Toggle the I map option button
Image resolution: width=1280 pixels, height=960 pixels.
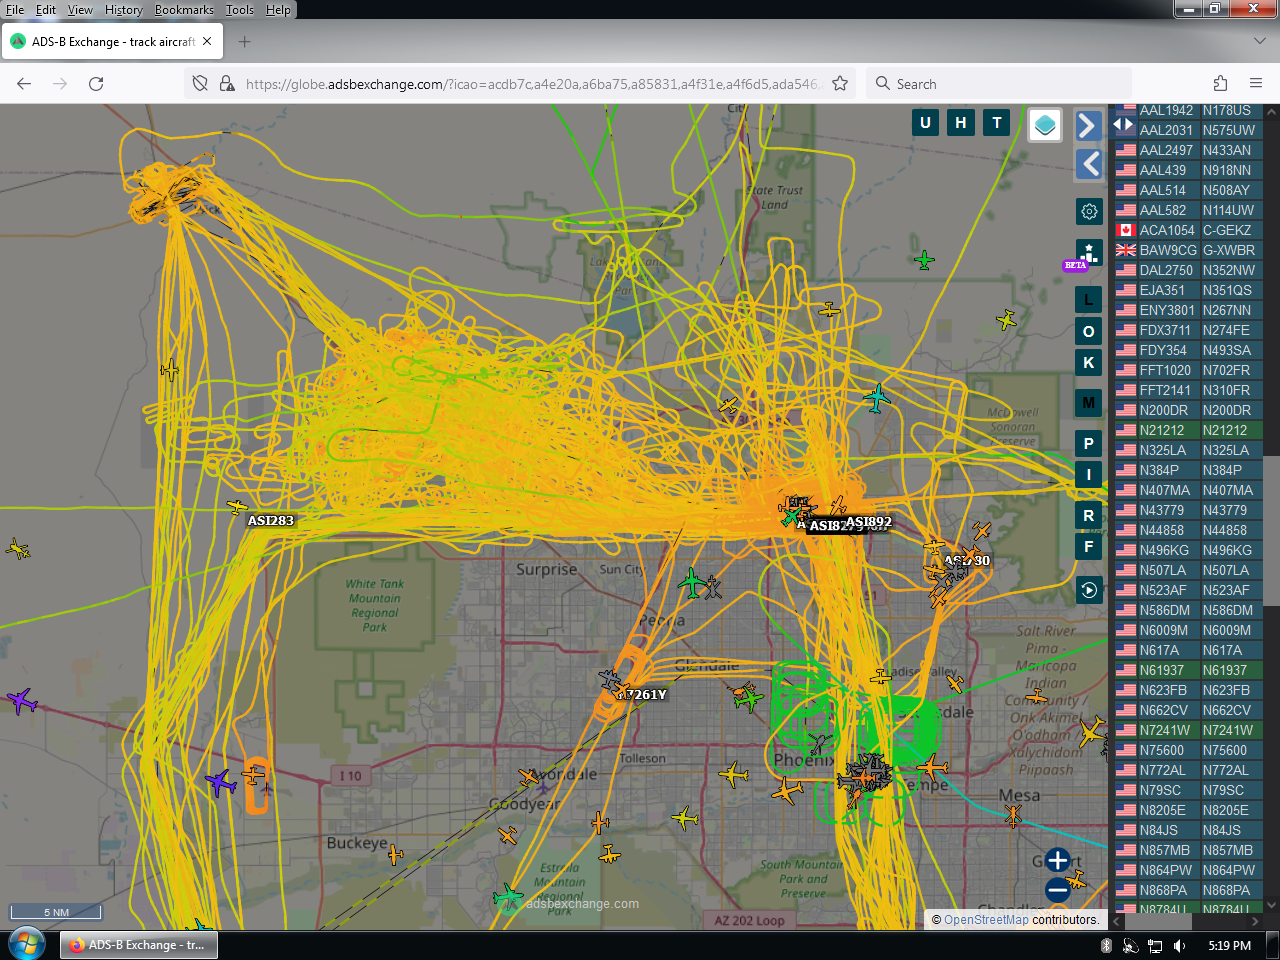(1089, 475)
